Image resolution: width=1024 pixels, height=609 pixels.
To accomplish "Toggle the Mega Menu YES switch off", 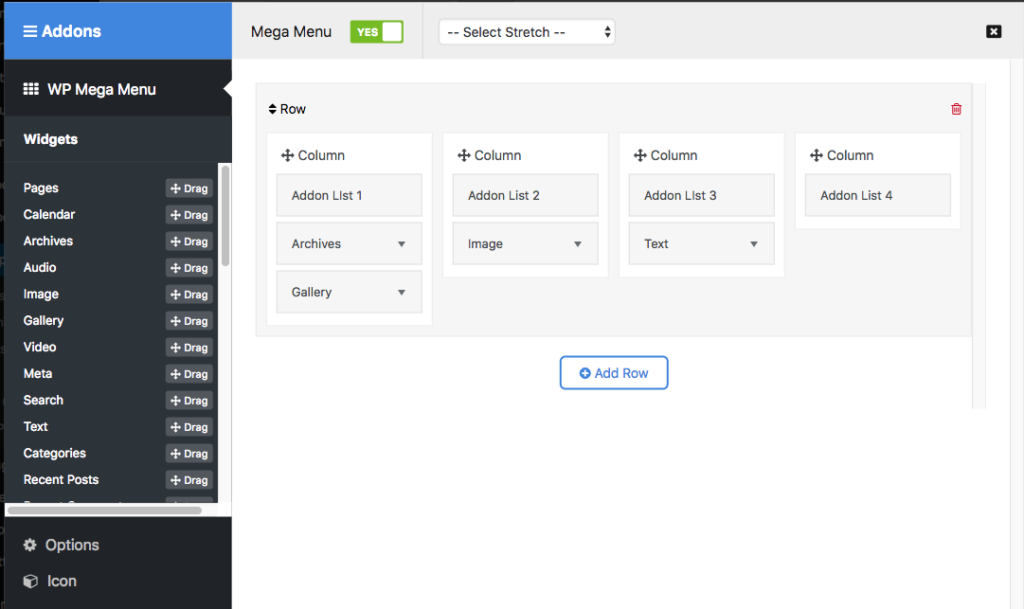I will 376,32.
